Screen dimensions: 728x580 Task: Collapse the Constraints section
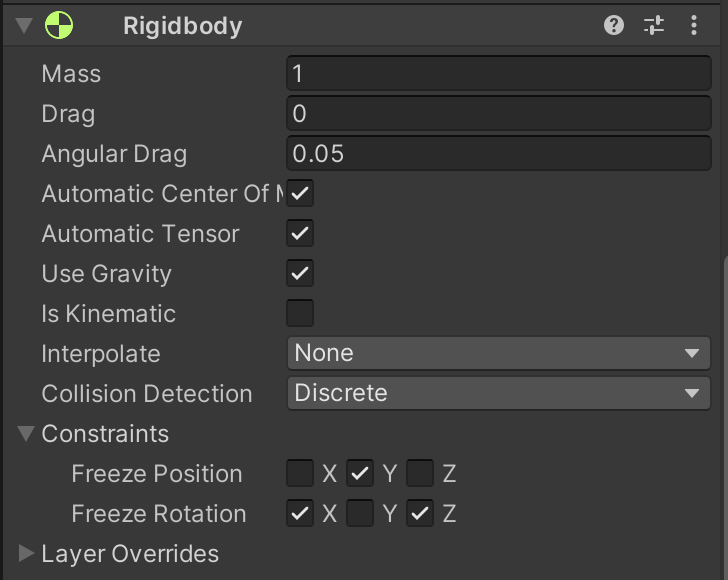26,434
